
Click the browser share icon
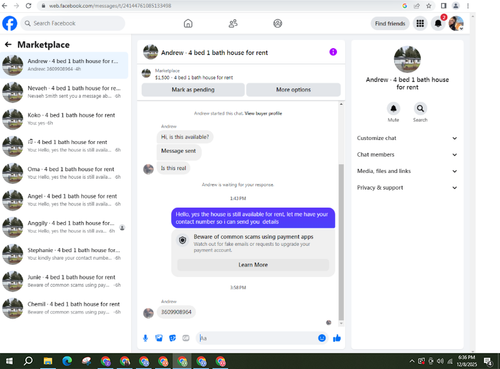point(417,6)
